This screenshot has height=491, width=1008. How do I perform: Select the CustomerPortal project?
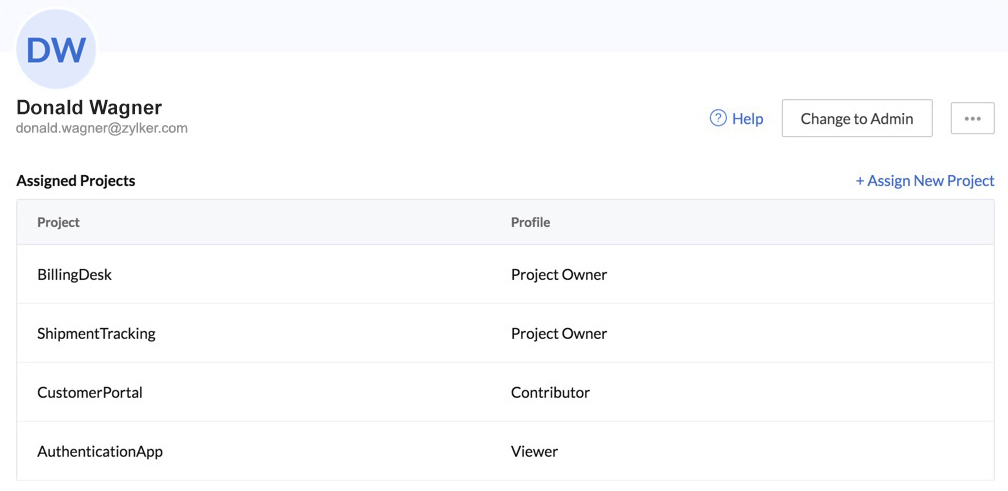tap(90, 392)
